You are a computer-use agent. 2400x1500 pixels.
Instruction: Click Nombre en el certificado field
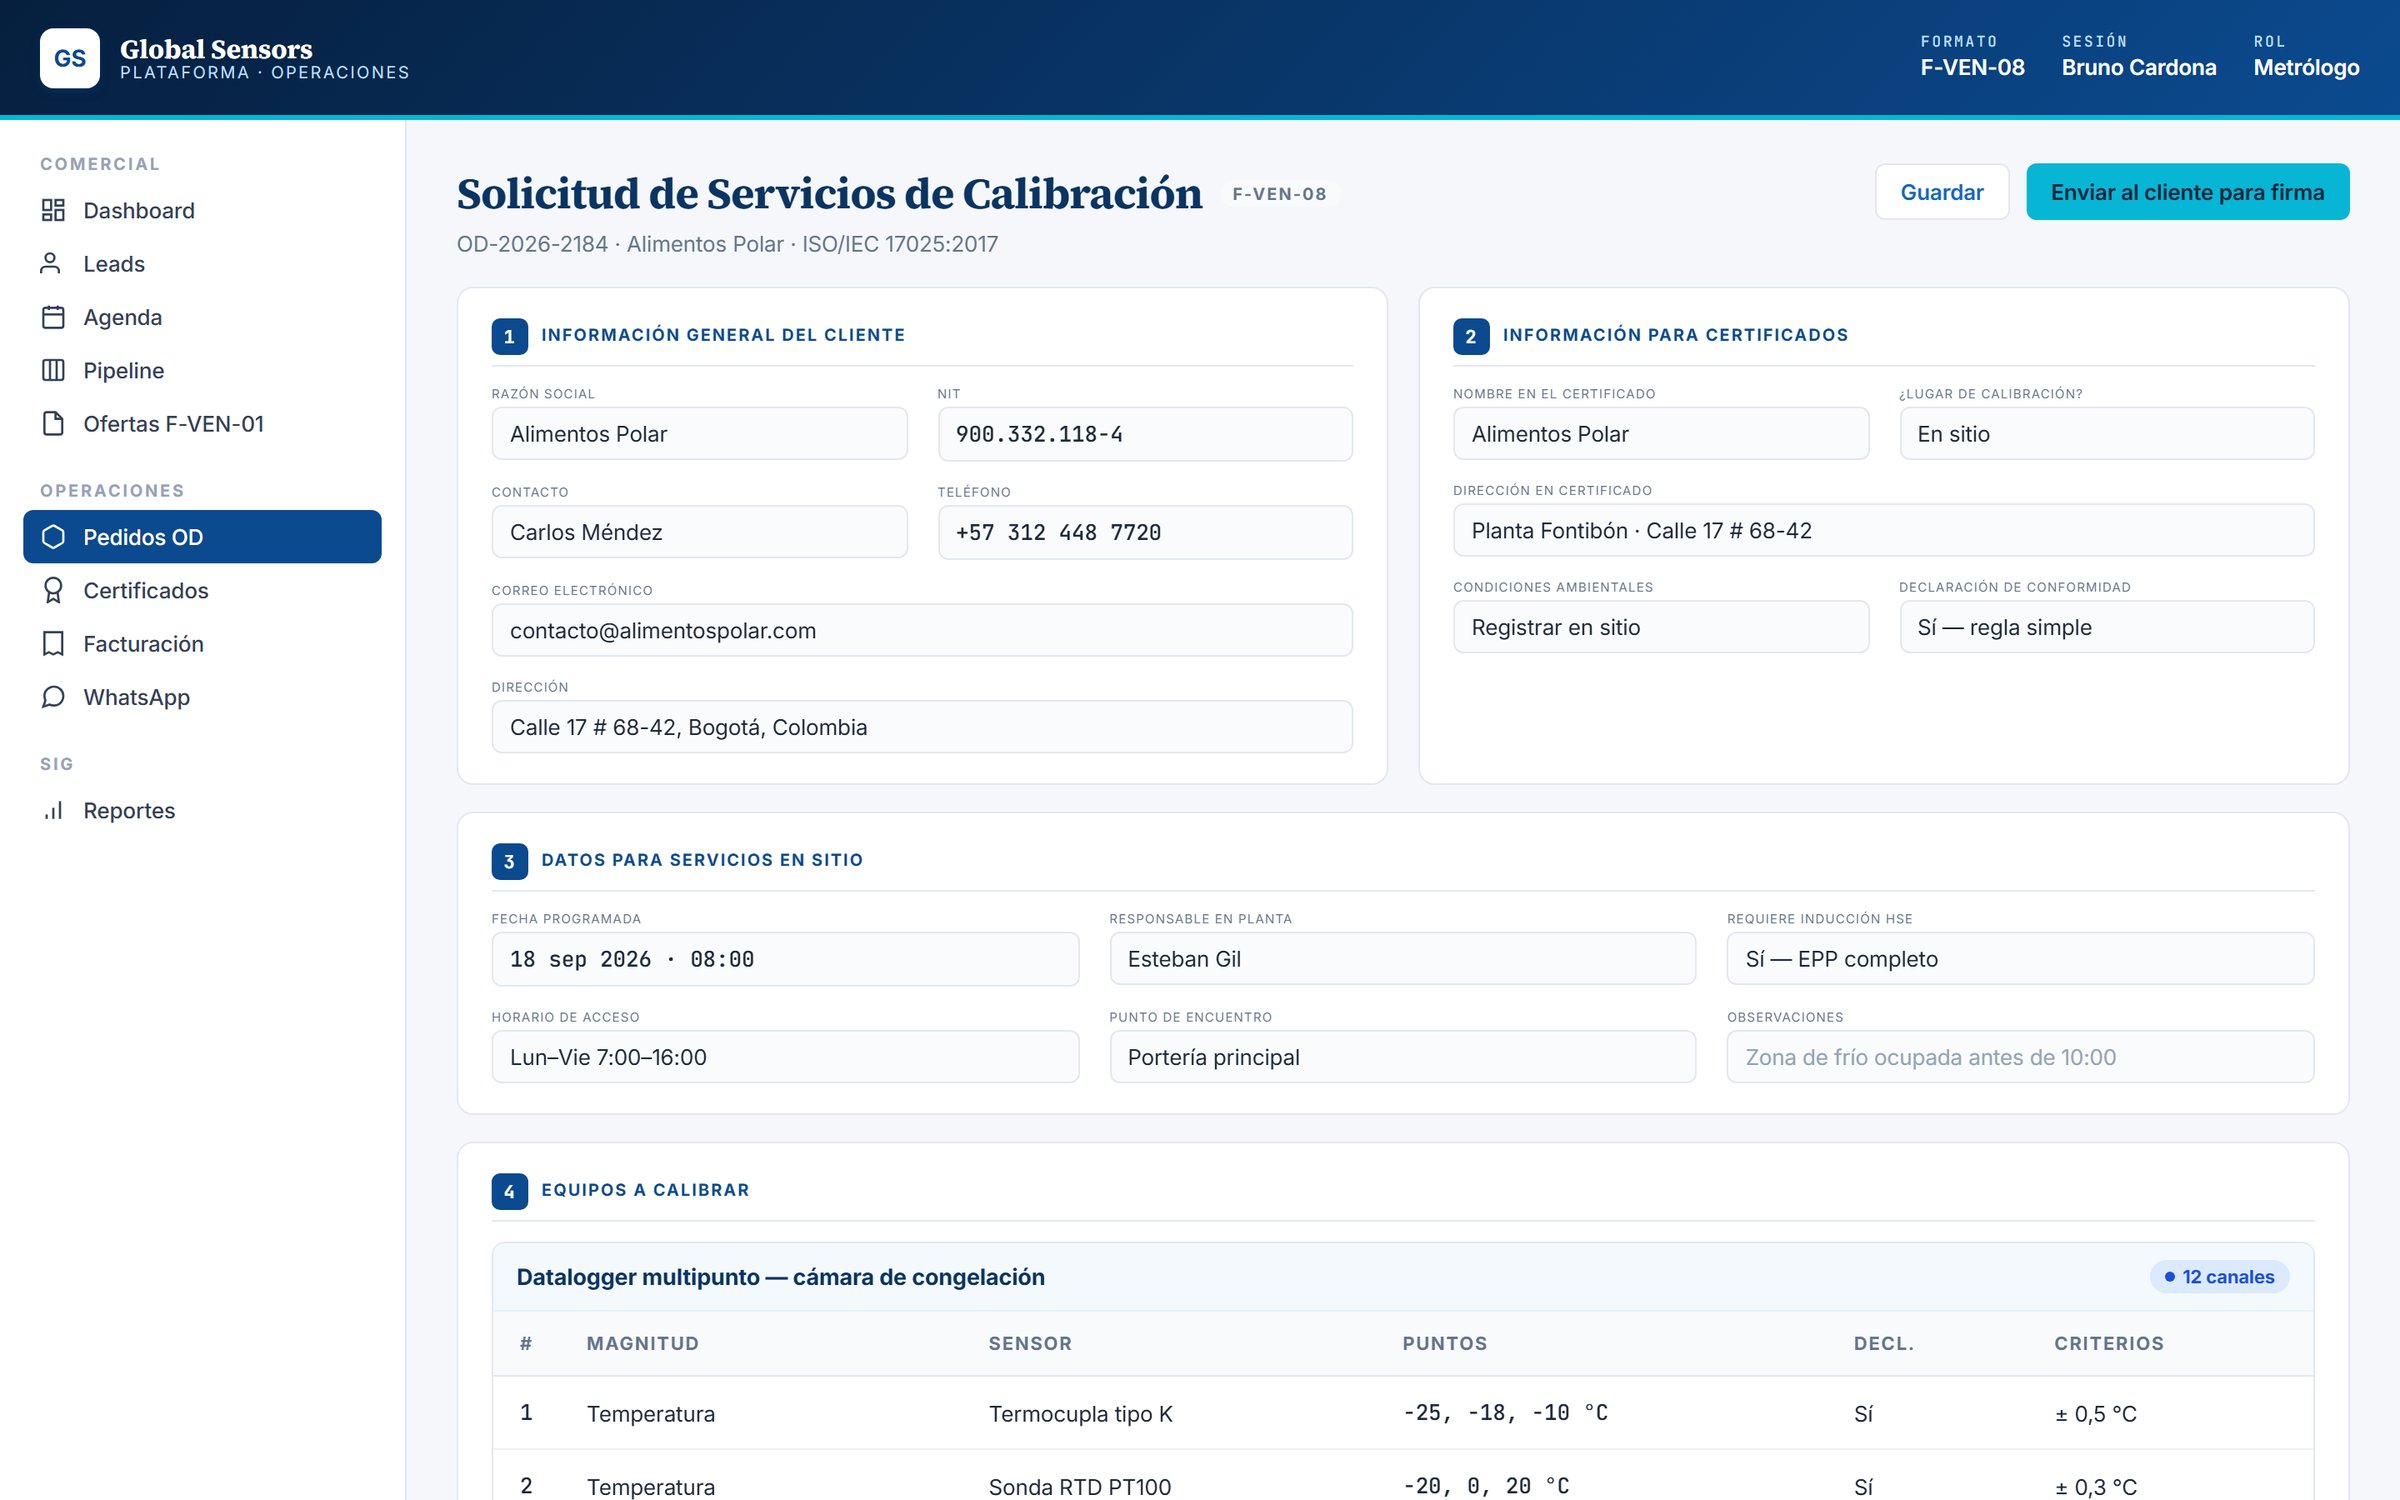click(x=1660, y=434)
